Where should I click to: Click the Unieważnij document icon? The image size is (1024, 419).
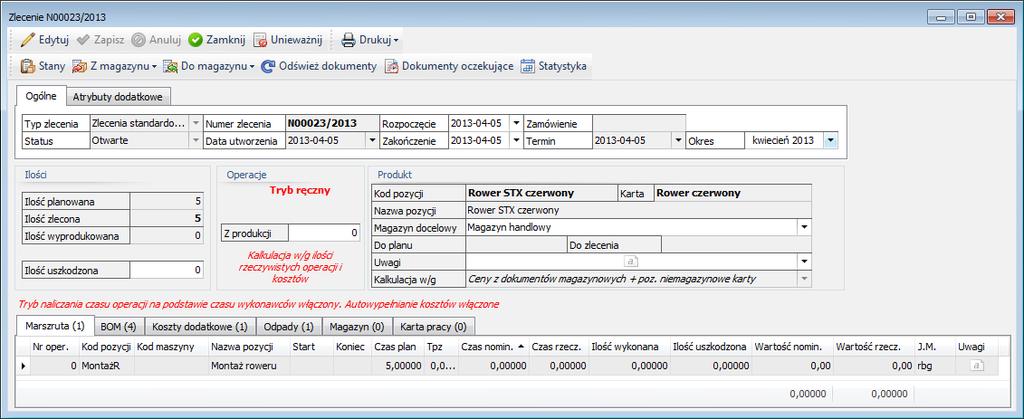260,40
